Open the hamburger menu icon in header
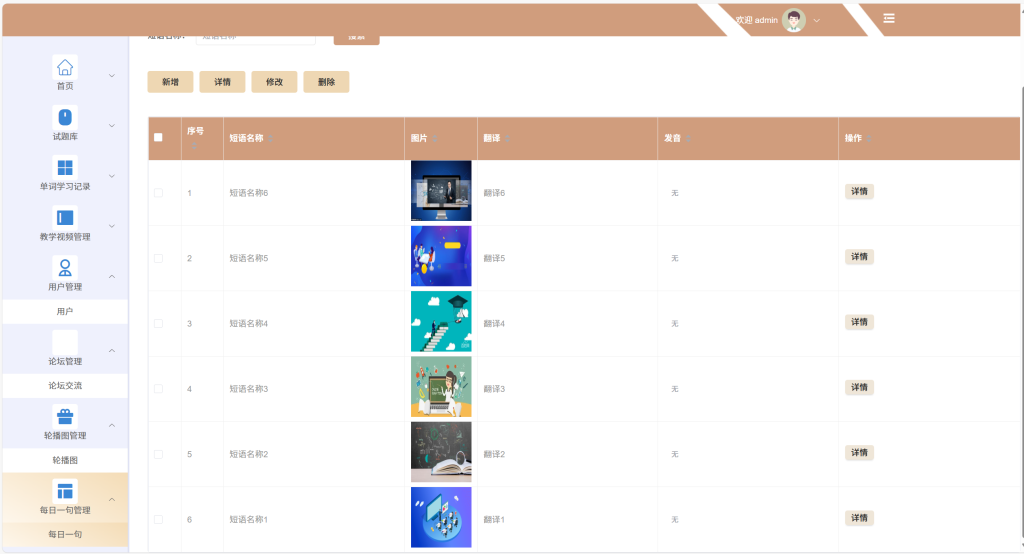Viewport: 1024px width, 554px height. point(889,18)
